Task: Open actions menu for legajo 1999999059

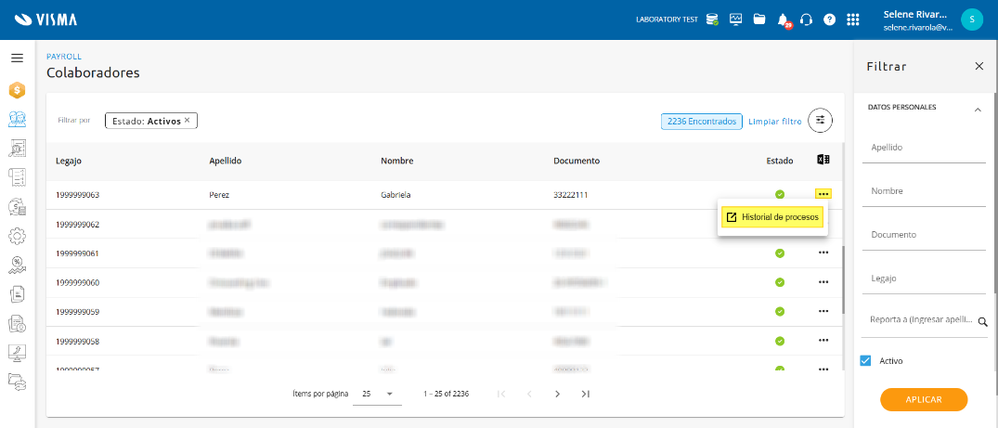Action: (x=824, y=311)
